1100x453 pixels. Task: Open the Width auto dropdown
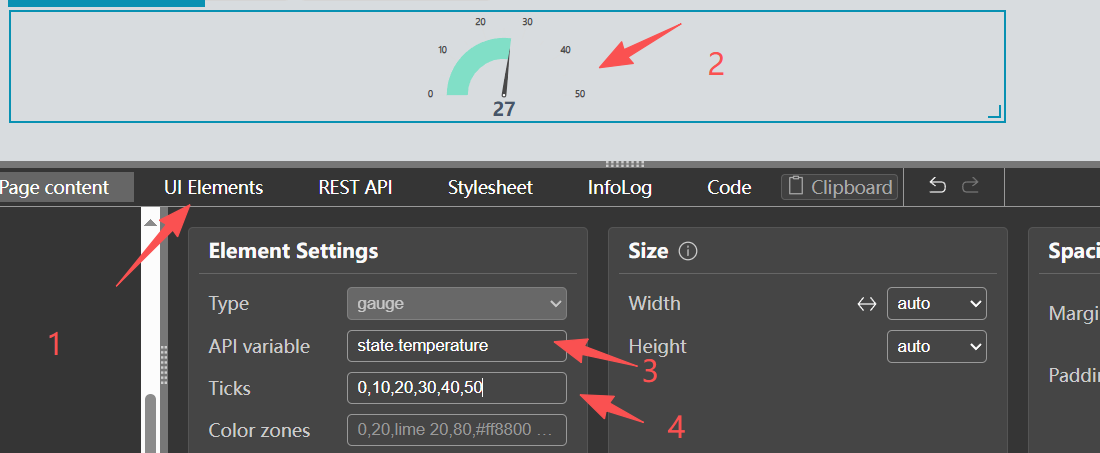tap(937, 304)
